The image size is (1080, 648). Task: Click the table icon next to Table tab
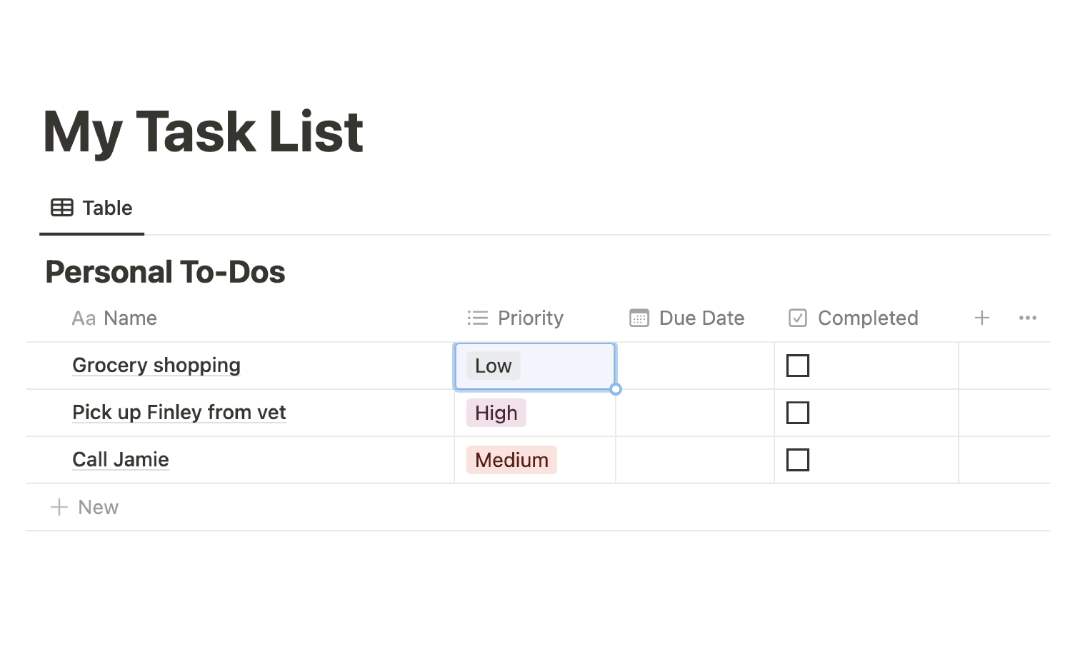[60, 207]
